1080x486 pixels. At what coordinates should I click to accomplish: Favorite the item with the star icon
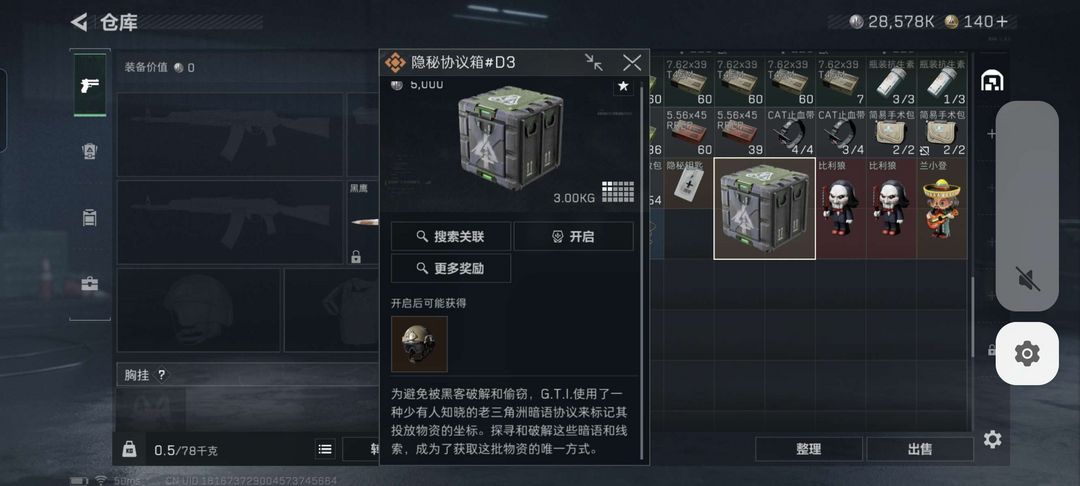(623, 86)
